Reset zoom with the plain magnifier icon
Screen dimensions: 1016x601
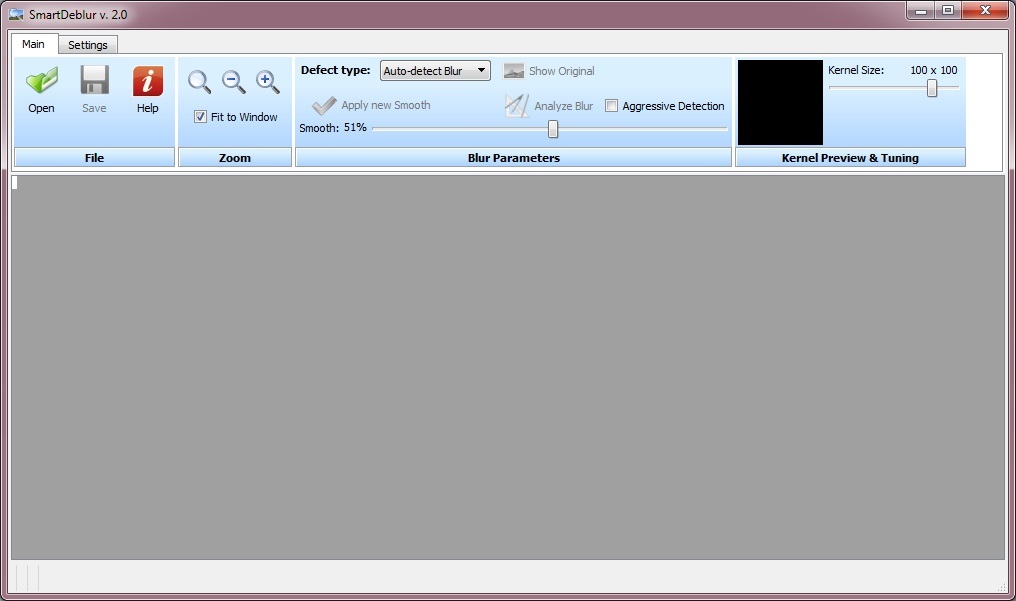pos(200,82)
